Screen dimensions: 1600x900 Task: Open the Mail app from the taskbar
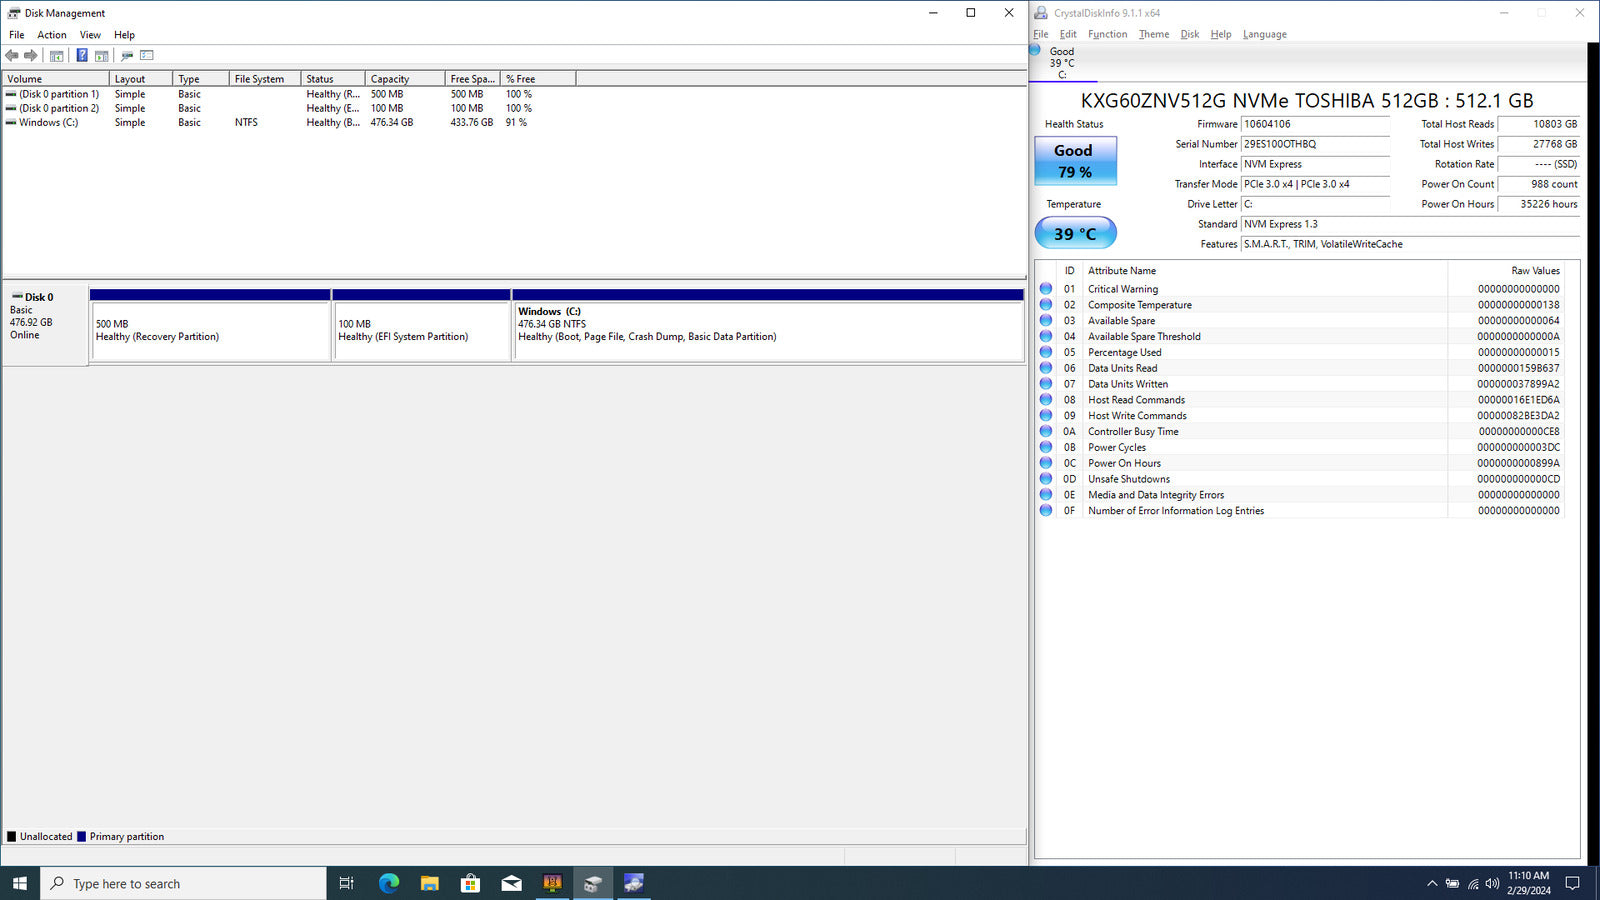pyautogui.click(x=511, y=883)
